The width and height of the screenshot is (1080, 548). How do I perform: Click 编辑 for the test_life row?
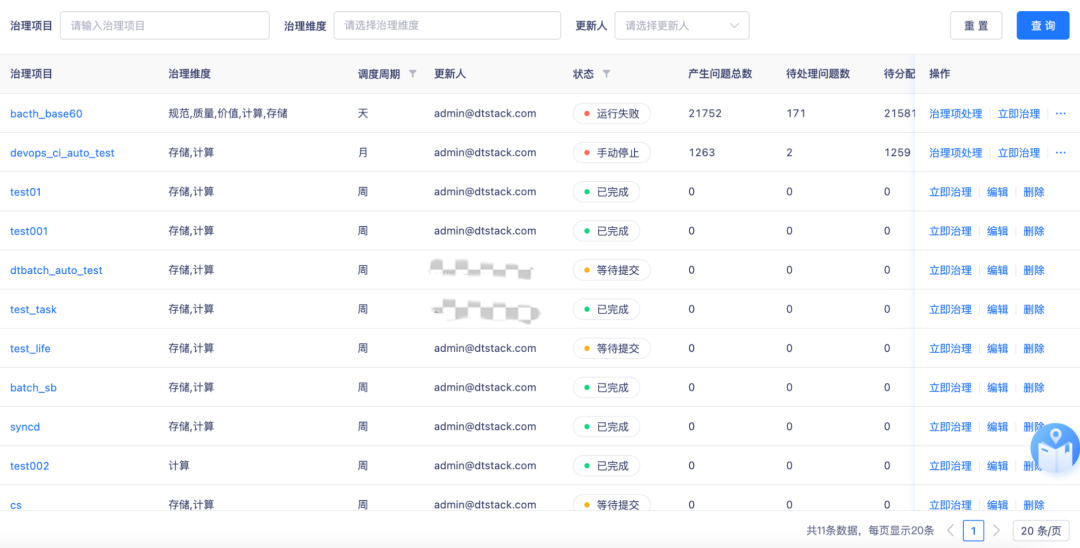coord(997,348)
